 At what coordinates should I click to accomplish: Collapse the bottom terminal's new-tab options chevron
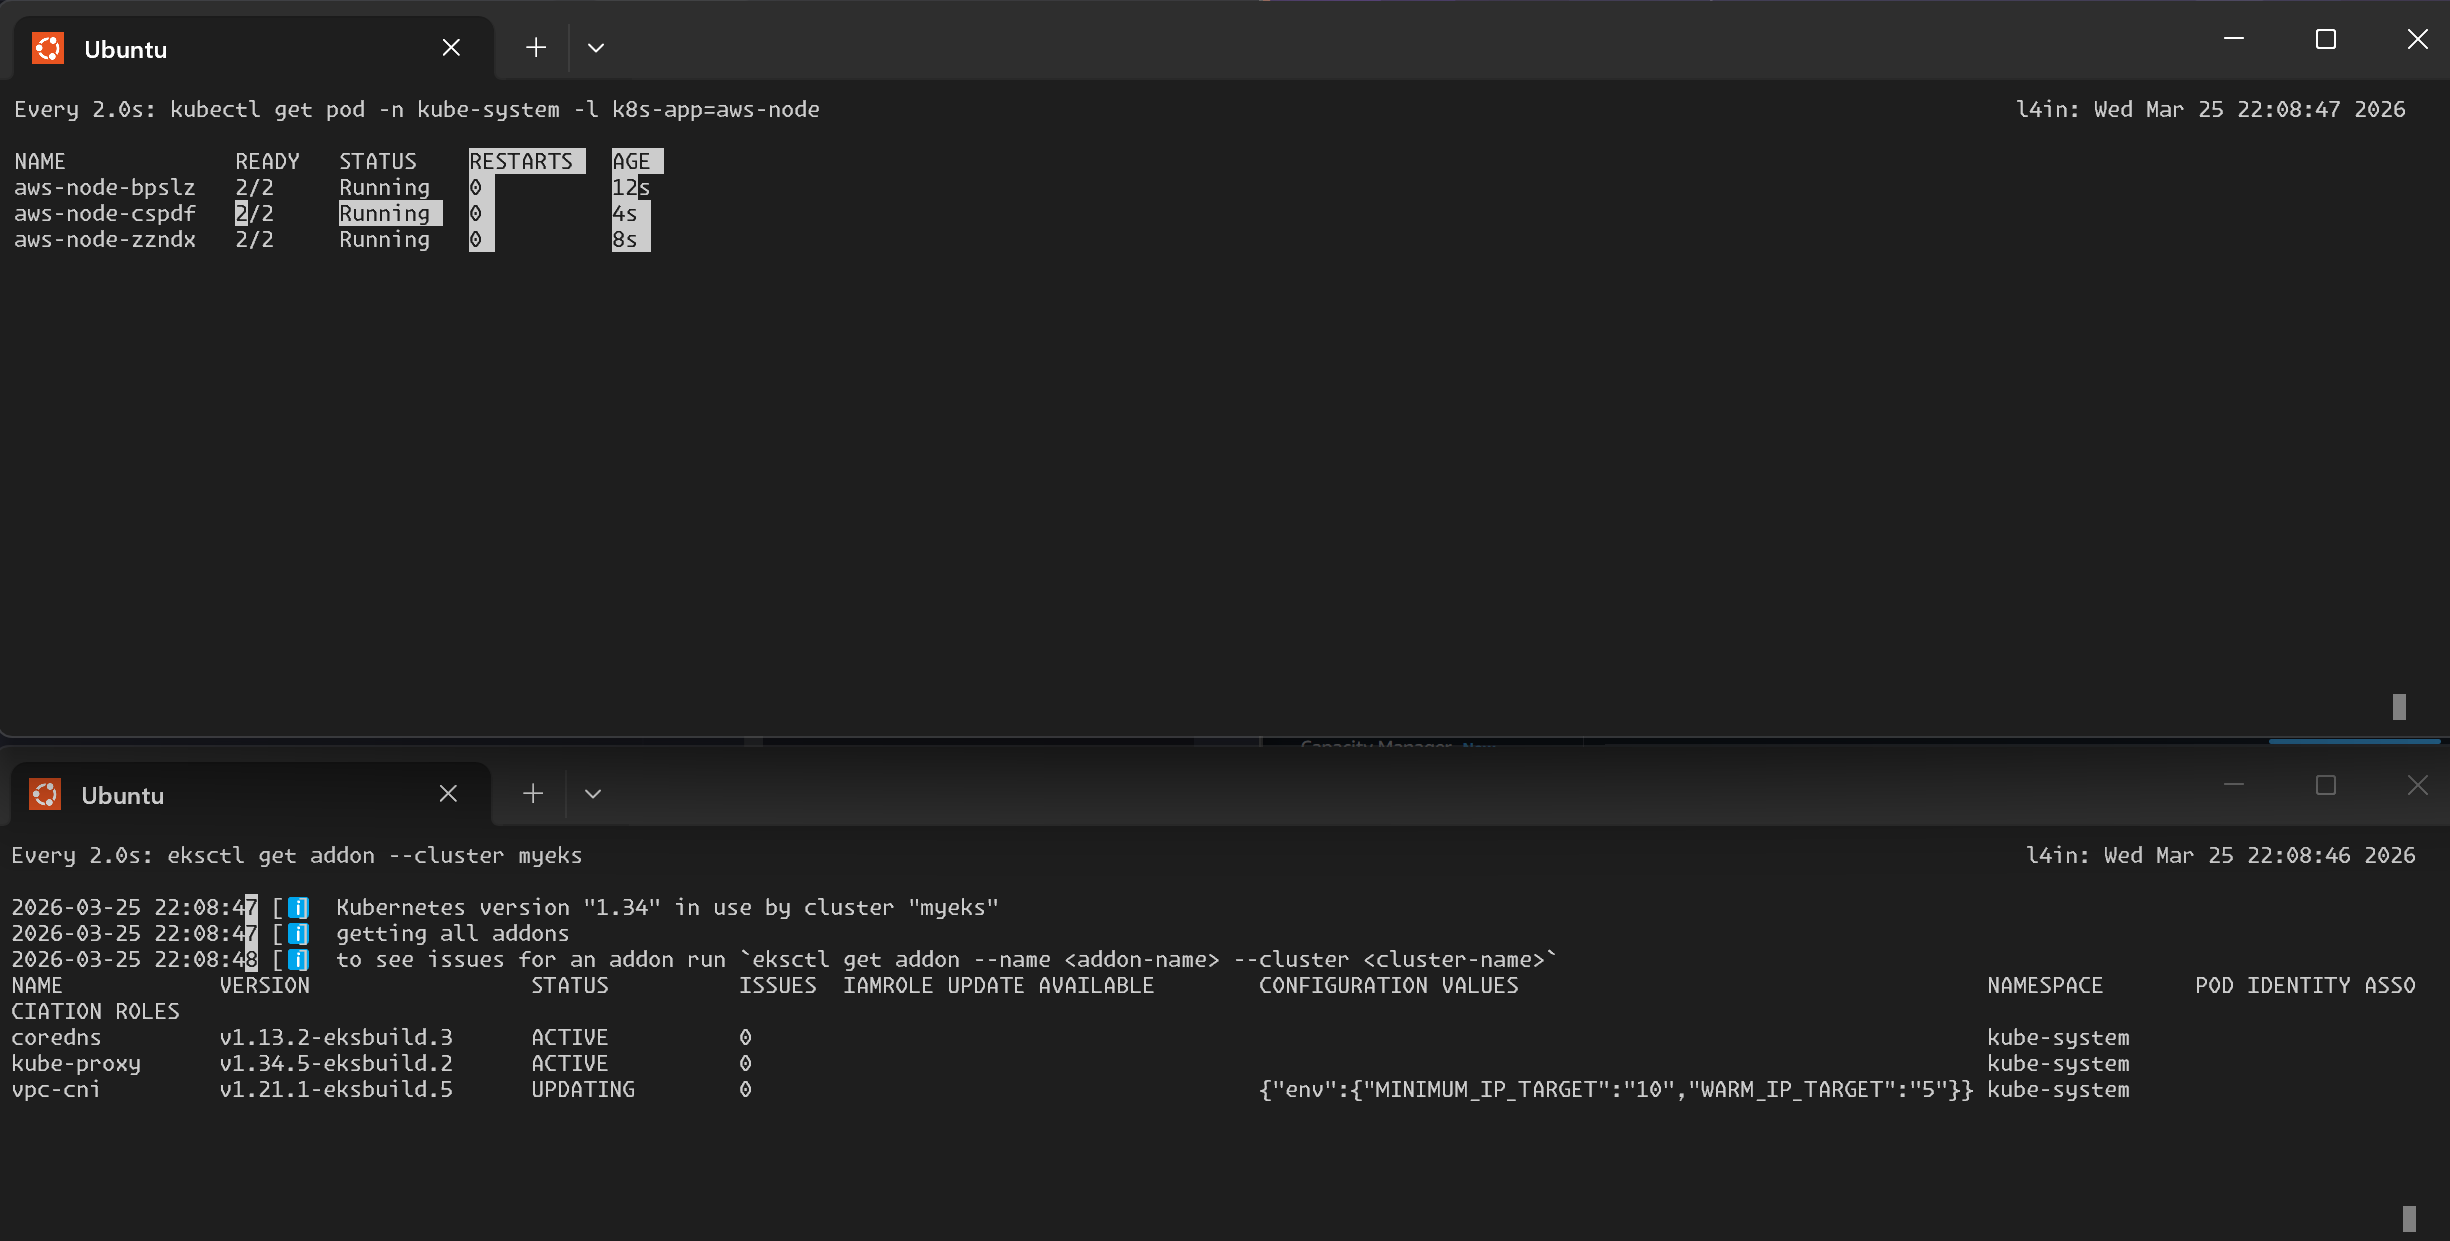coord(592,793)
